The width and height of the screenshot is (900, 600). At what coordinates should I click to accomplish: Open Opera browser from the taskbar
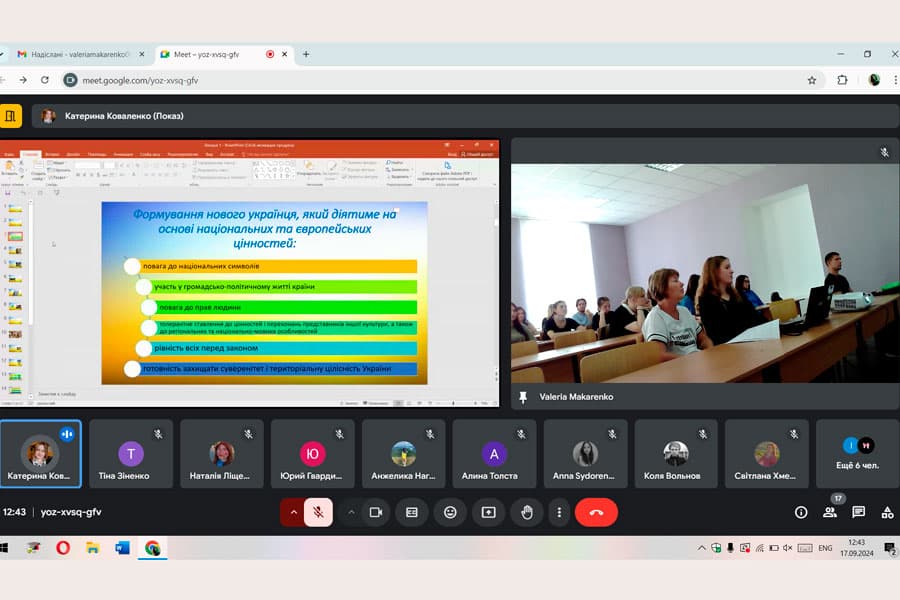(x=63, y=548)
